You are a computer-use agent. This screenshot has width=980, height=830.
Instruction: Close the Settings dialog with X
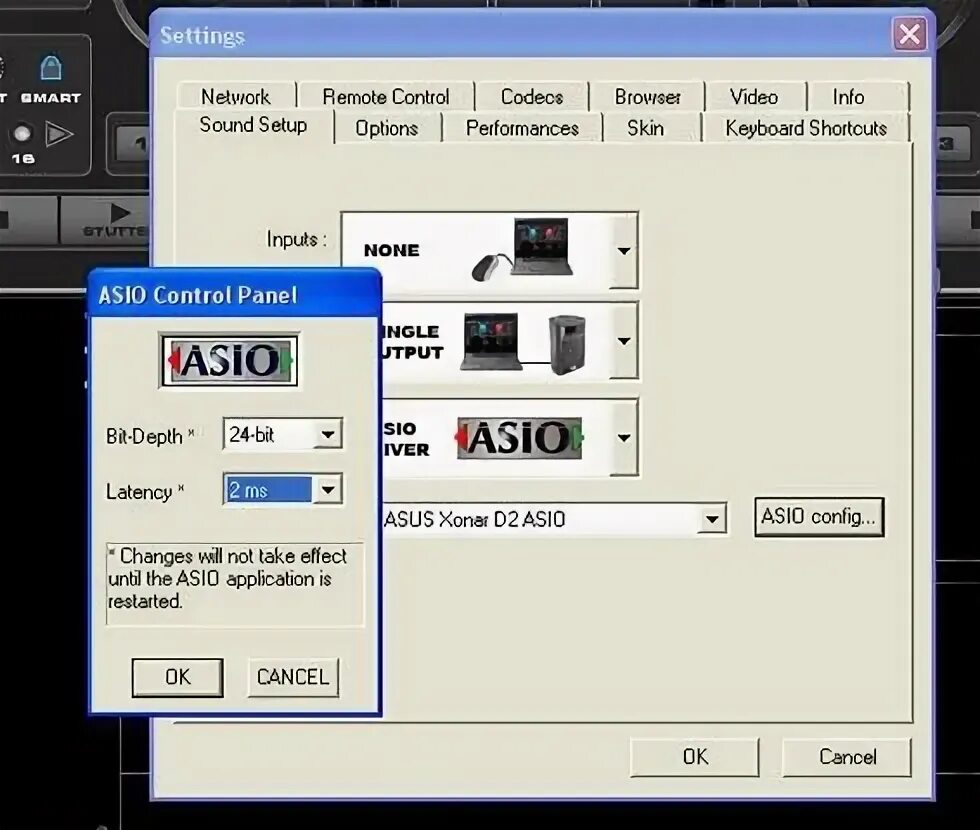click(x=909, y=34)
